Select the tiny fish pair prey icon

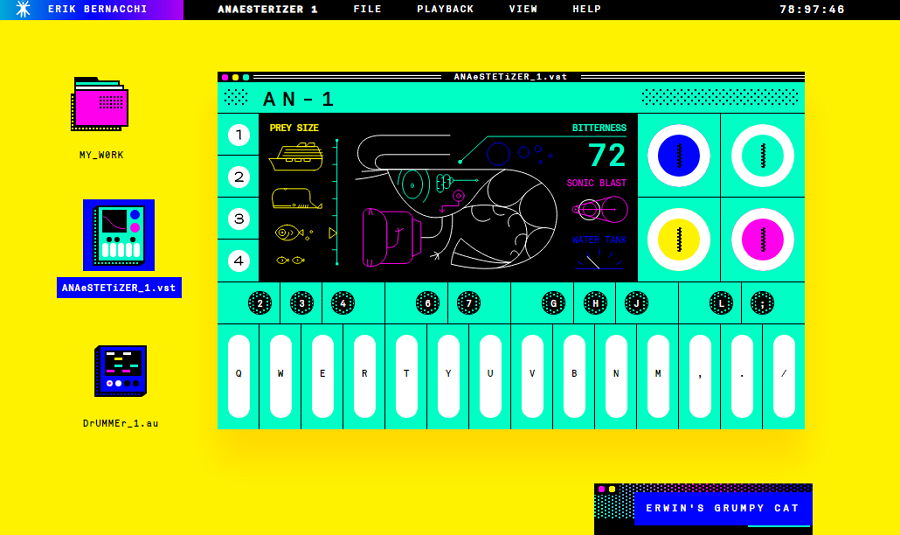coord(290,260)
